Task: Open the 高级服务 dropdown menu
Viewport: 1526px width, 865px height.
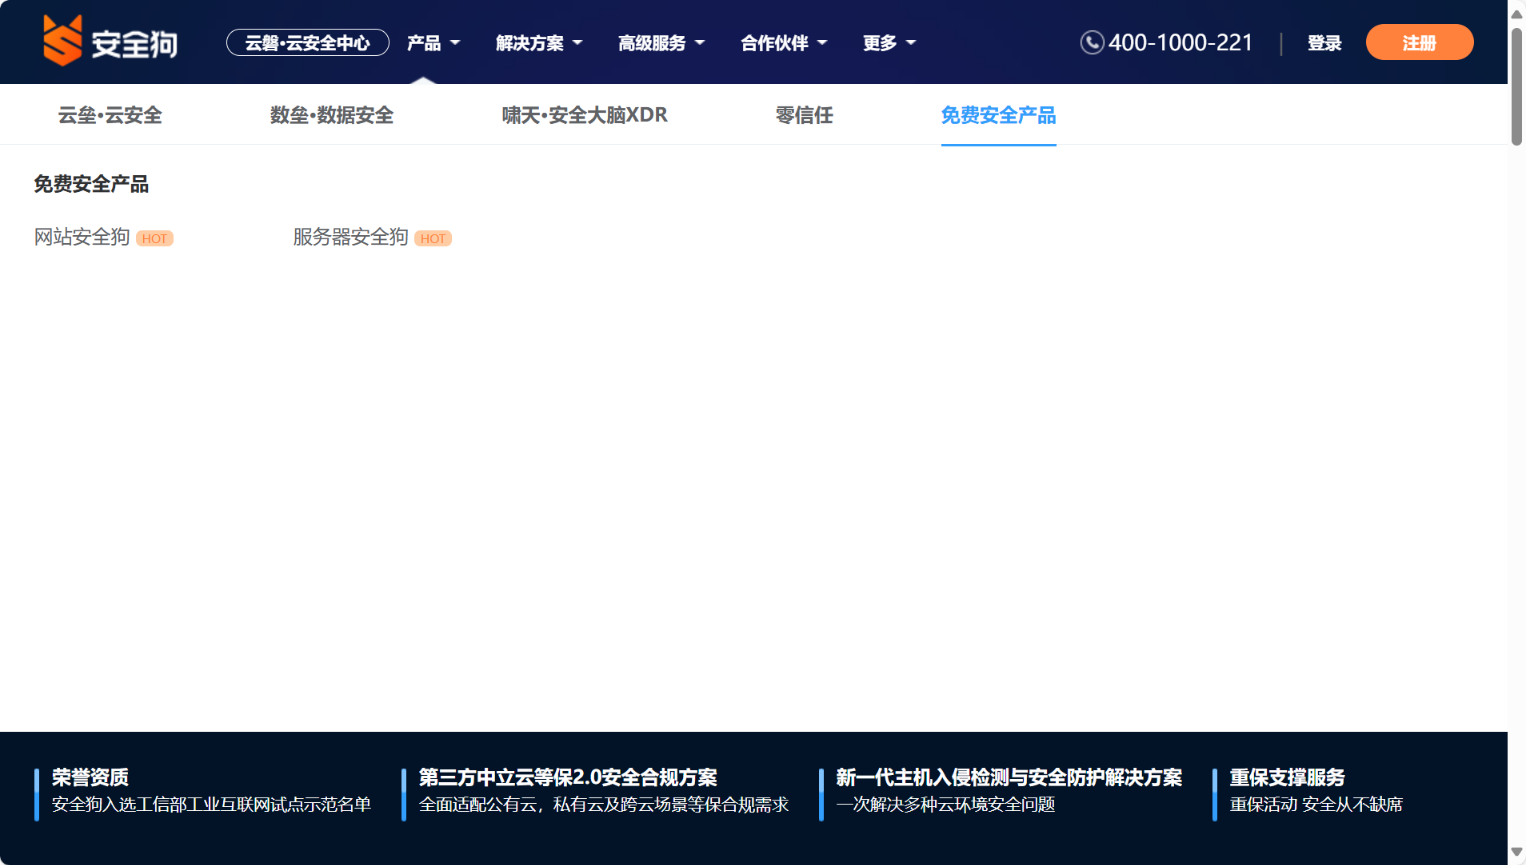Action: pos(661,43)
